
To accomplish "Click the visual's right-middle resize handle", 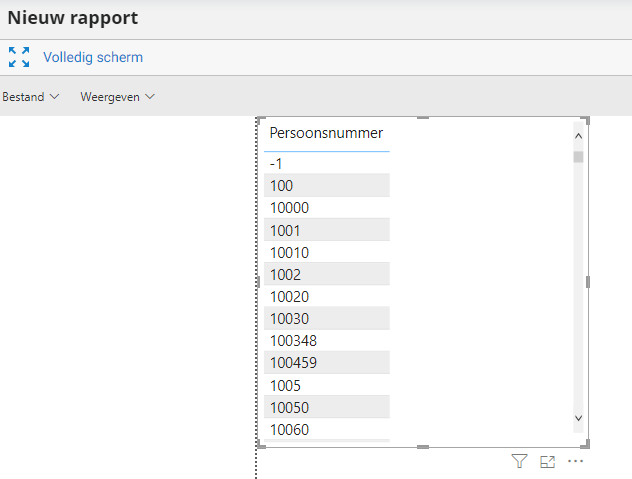I will click(x=587, y=282).
